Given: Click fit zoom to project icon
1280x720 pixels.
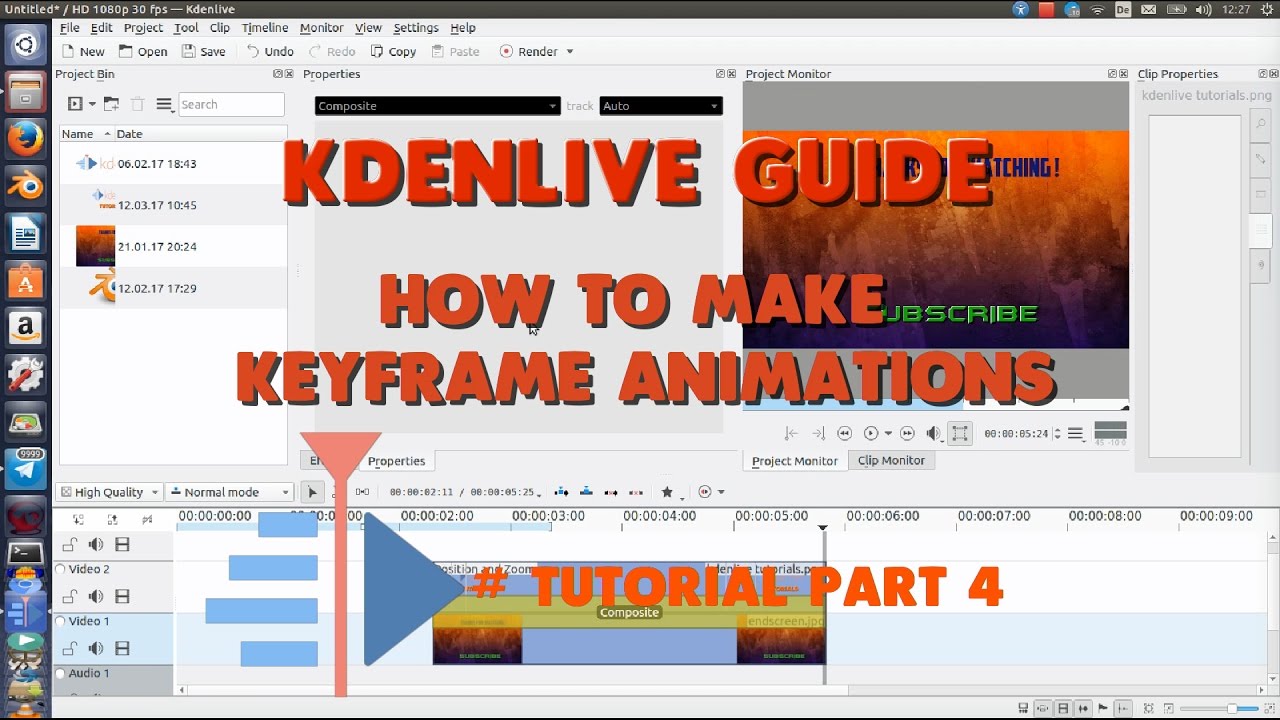Looking at the screenshot, I should [x=1148, y=709].
